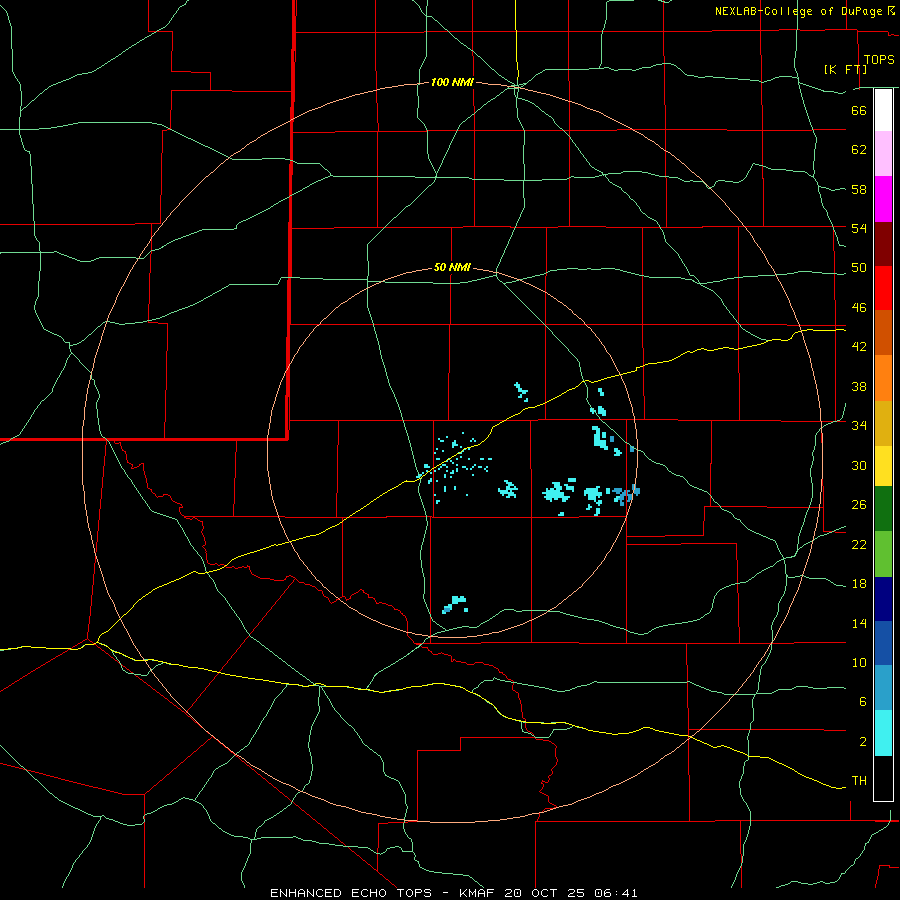This screenshot has height=900, width=900.
Task: Click the '100 NMI' range ring label
Action: 452,83
